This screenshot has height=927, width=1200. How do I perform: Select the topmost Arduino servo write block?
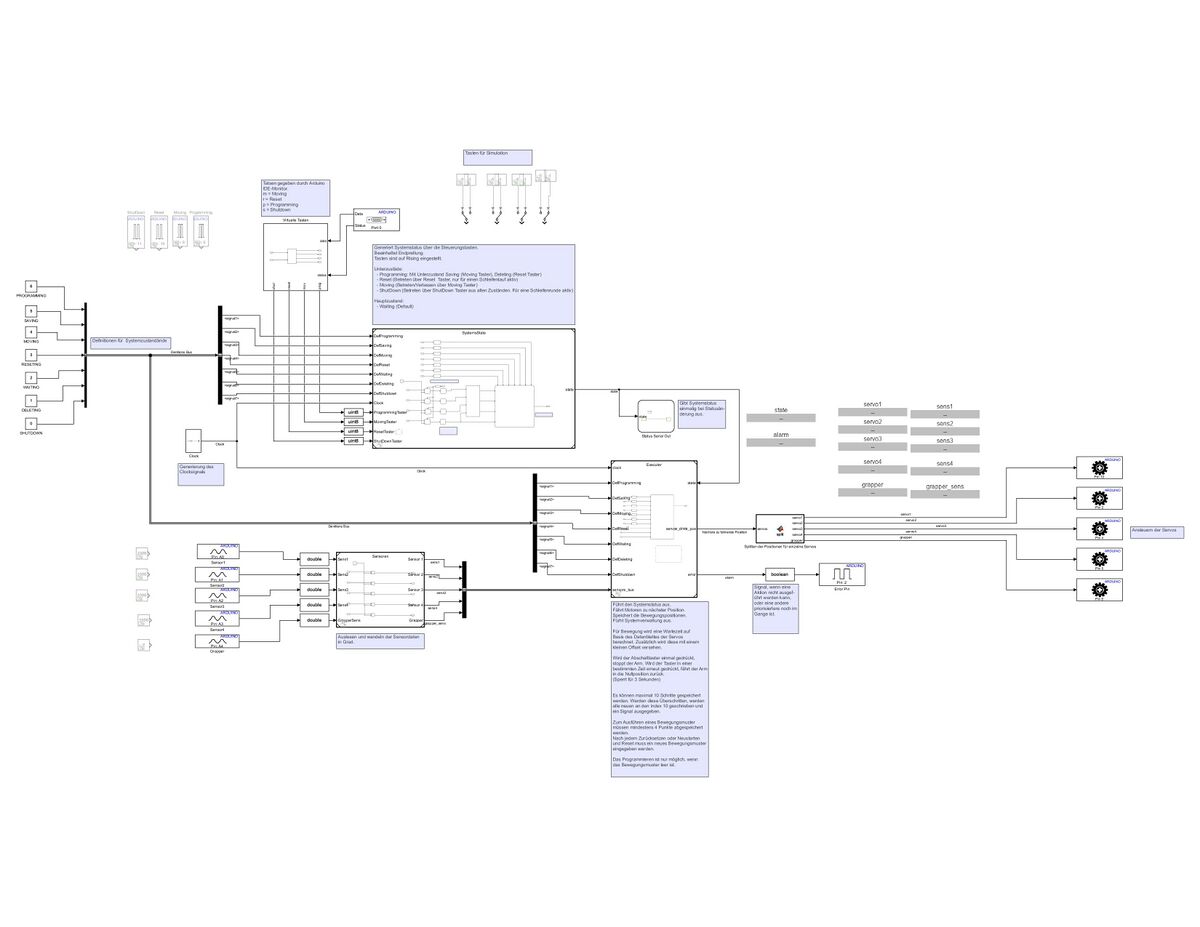[1099, 468]
